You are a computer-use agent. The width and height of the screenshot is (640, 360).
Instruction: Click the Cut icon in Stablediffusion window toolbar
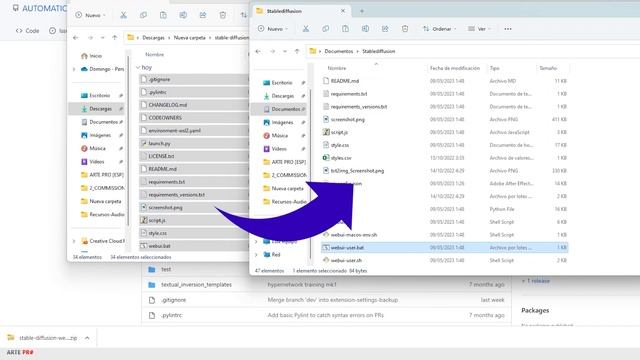[x=306, y=29]
